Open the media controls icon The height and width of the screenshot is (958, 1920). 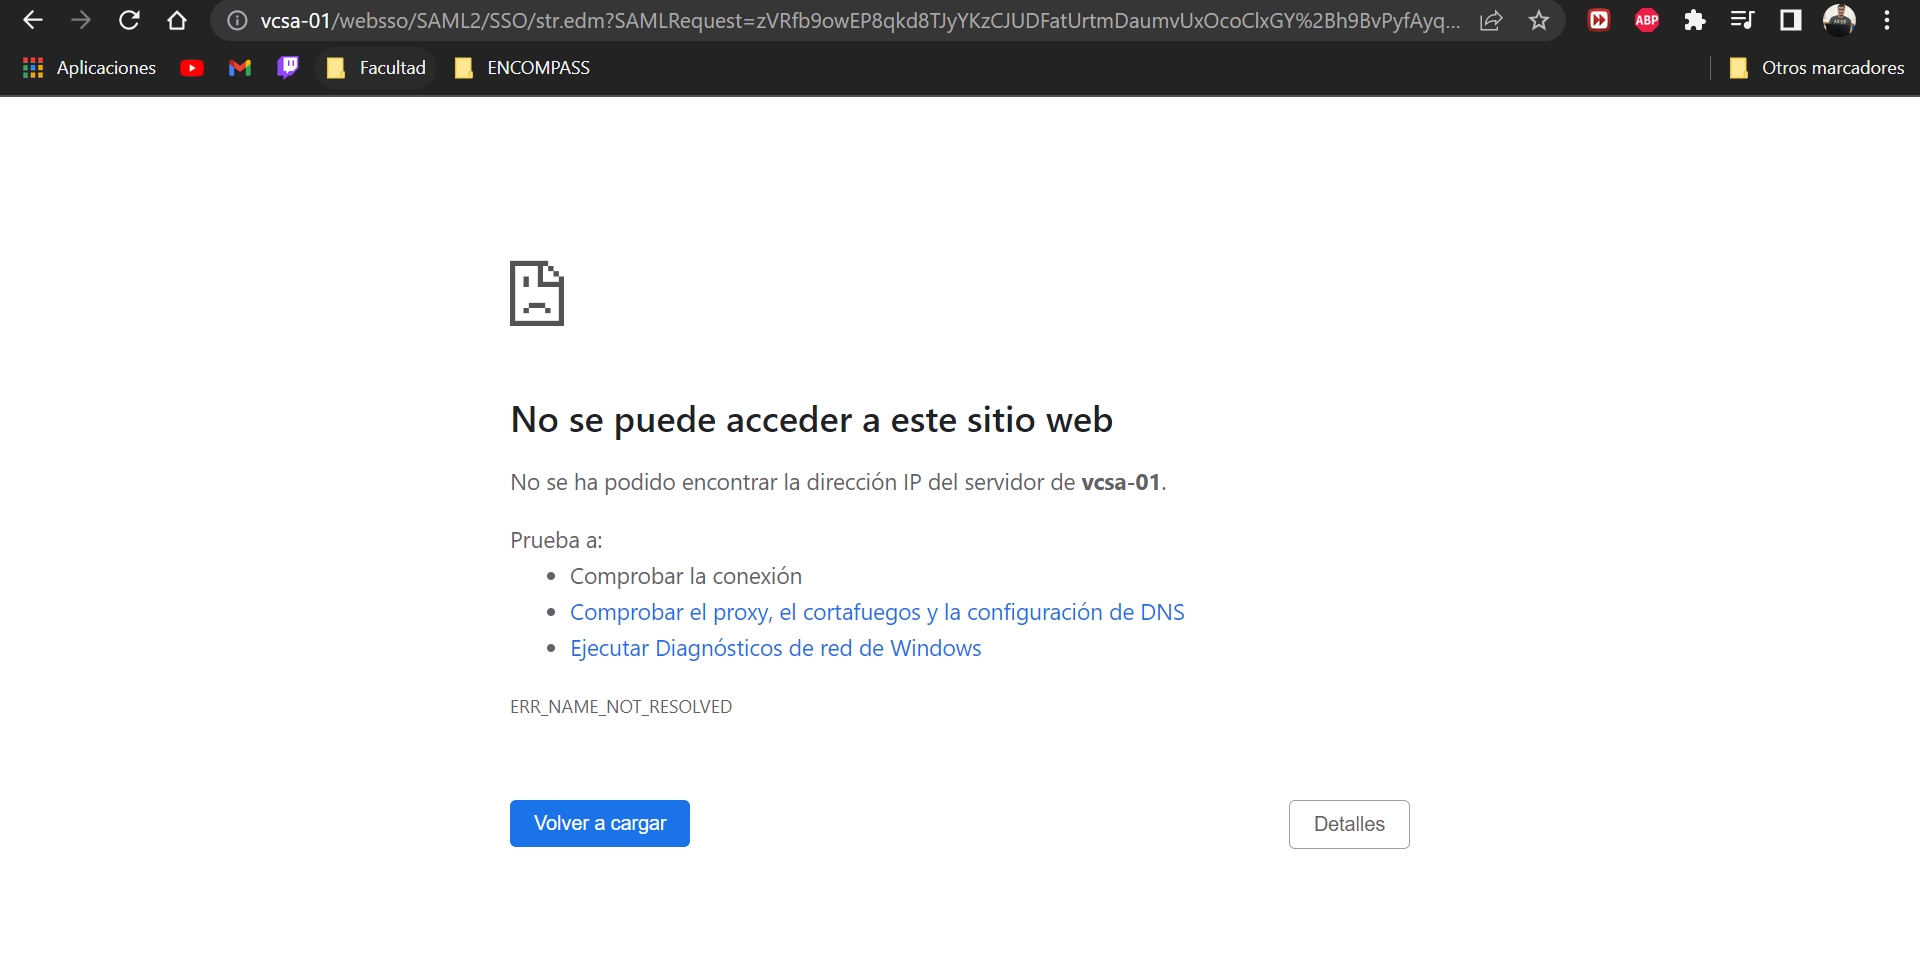click(x=1743, y=20)
